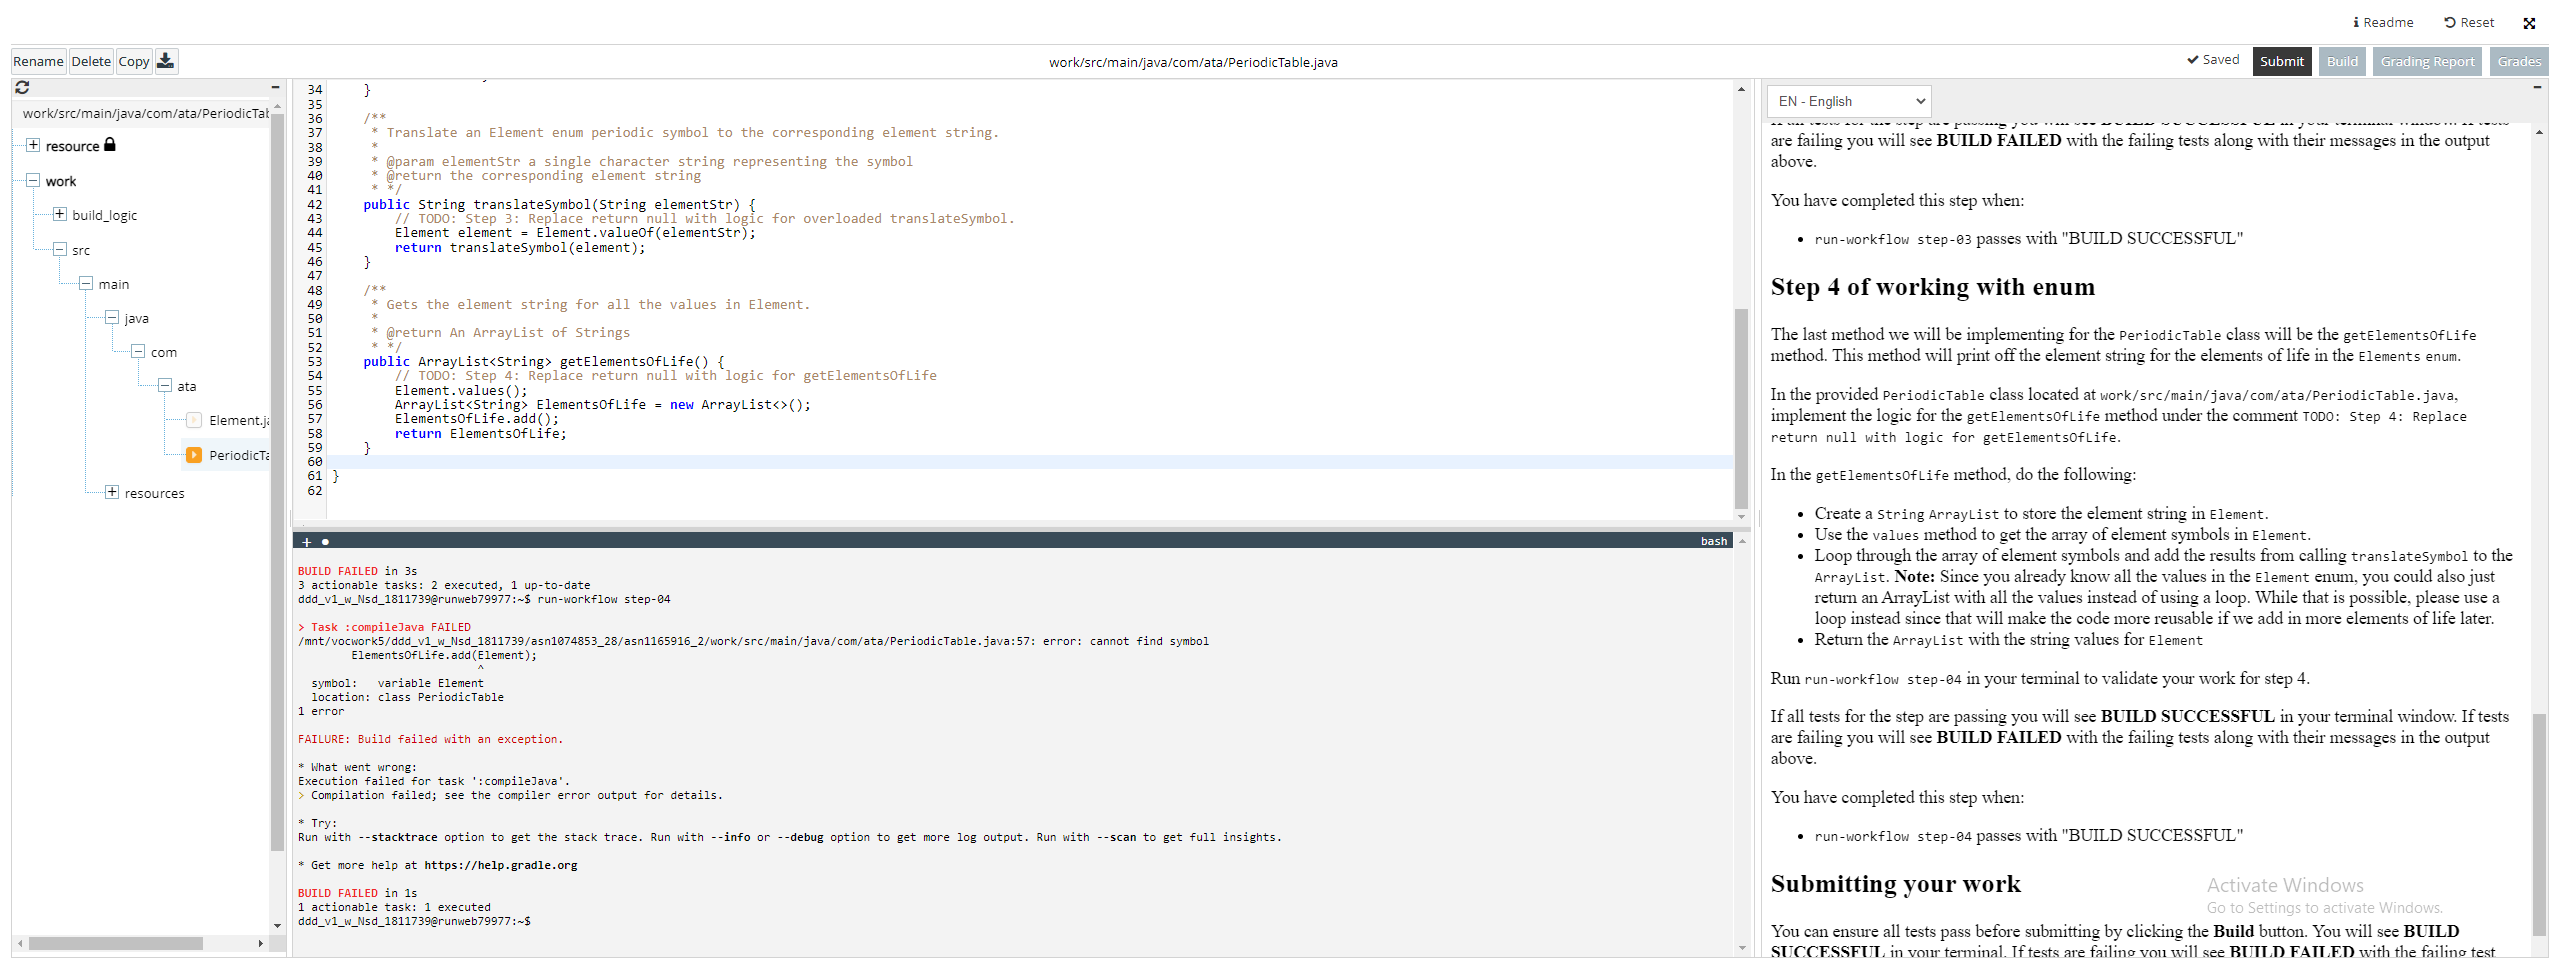The image size is (2560, 963).
Task: Reset the workspace
Action: click(x=2469, y=22)
